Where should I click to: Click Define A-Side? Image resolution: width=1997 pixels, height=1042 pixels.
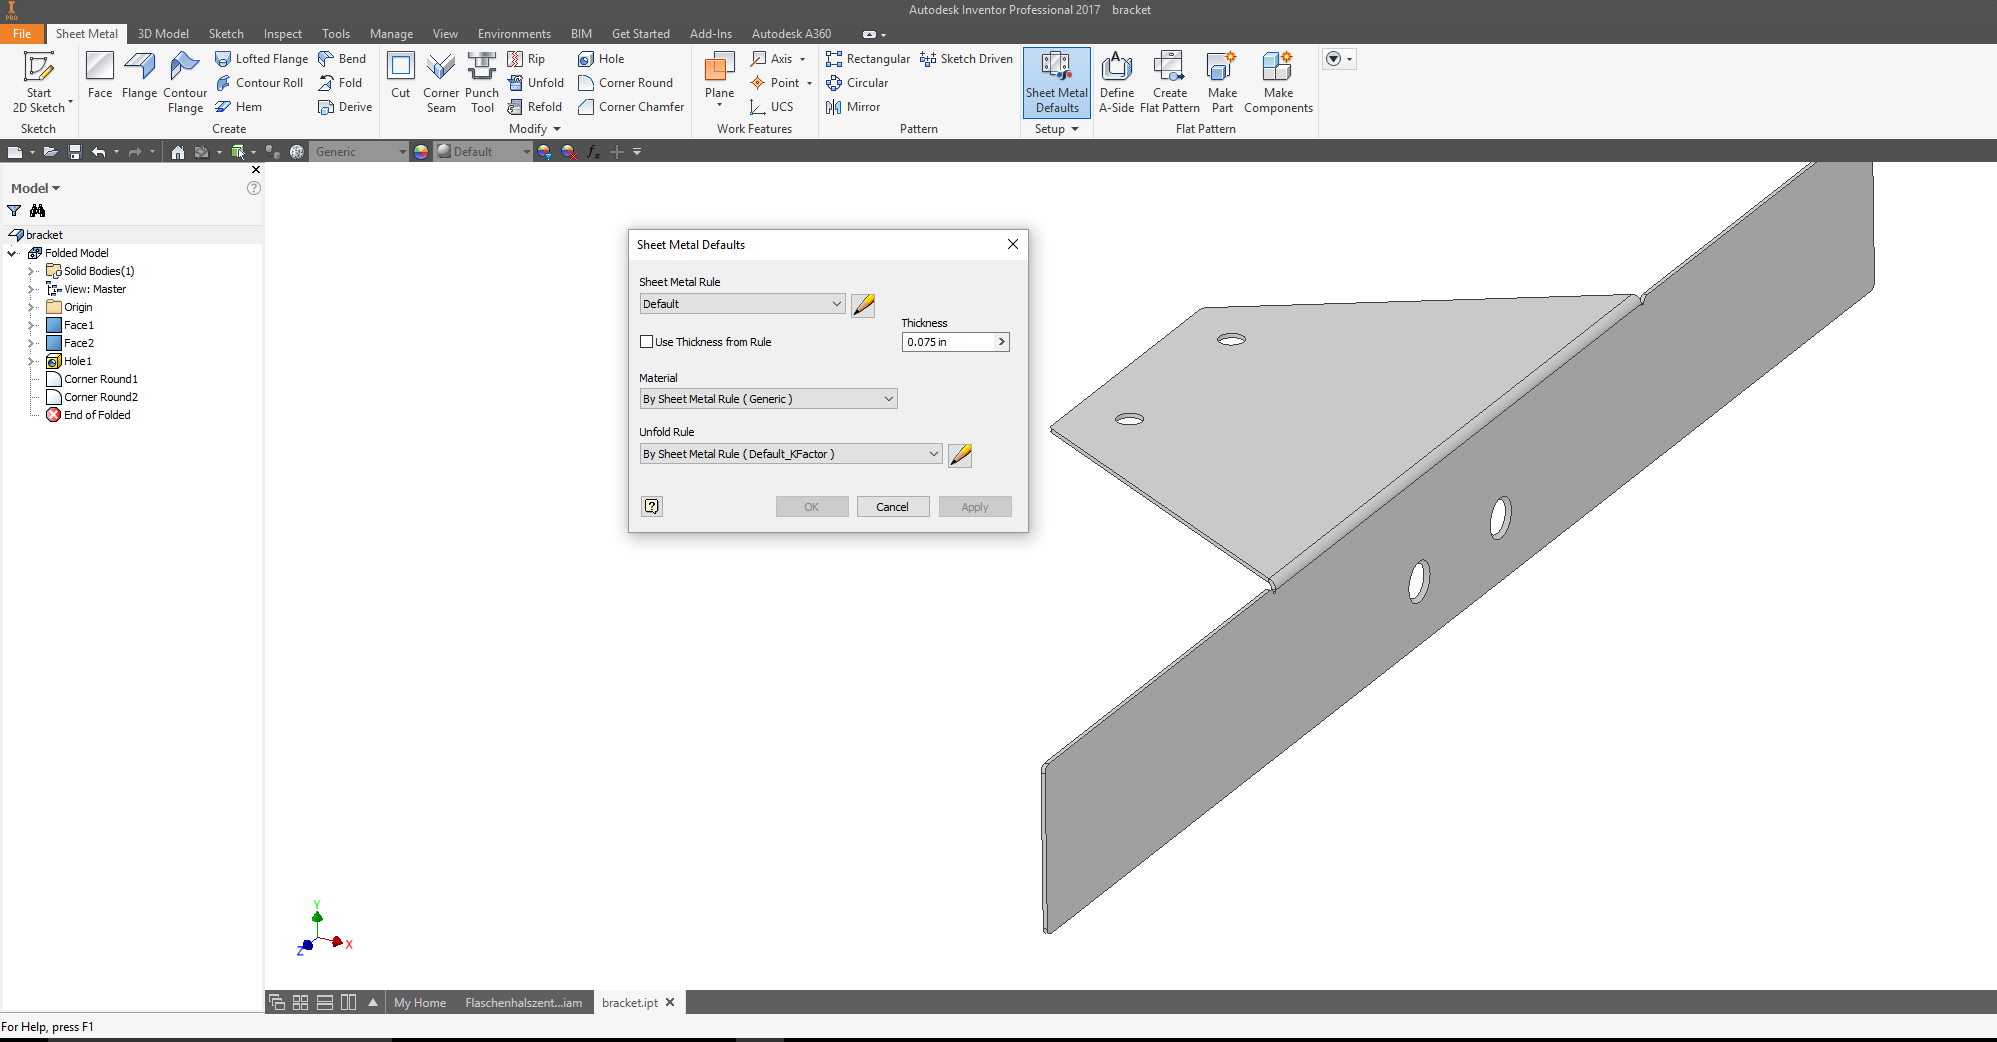point(1117,82)
